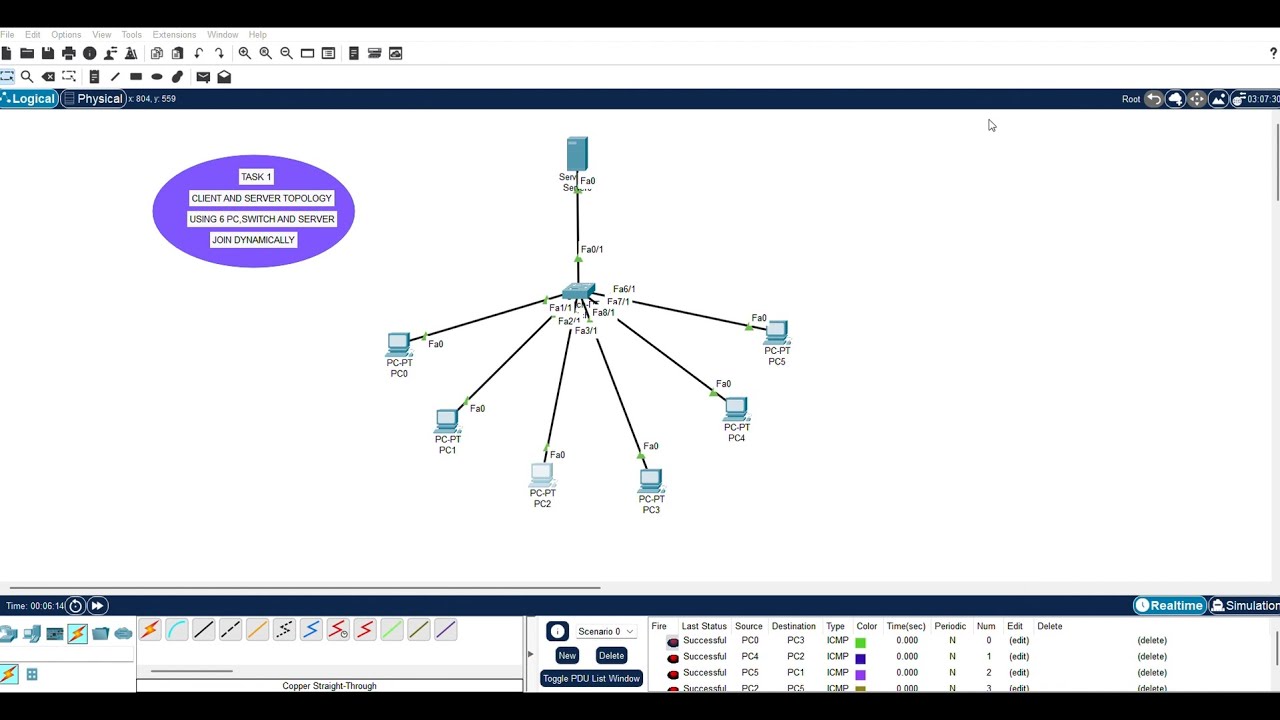The width and height of the screenshot is (1280, 720).
Task: Click purple color swatch in PC5 row
Action: pyautogui.click(x=860, y=674)
